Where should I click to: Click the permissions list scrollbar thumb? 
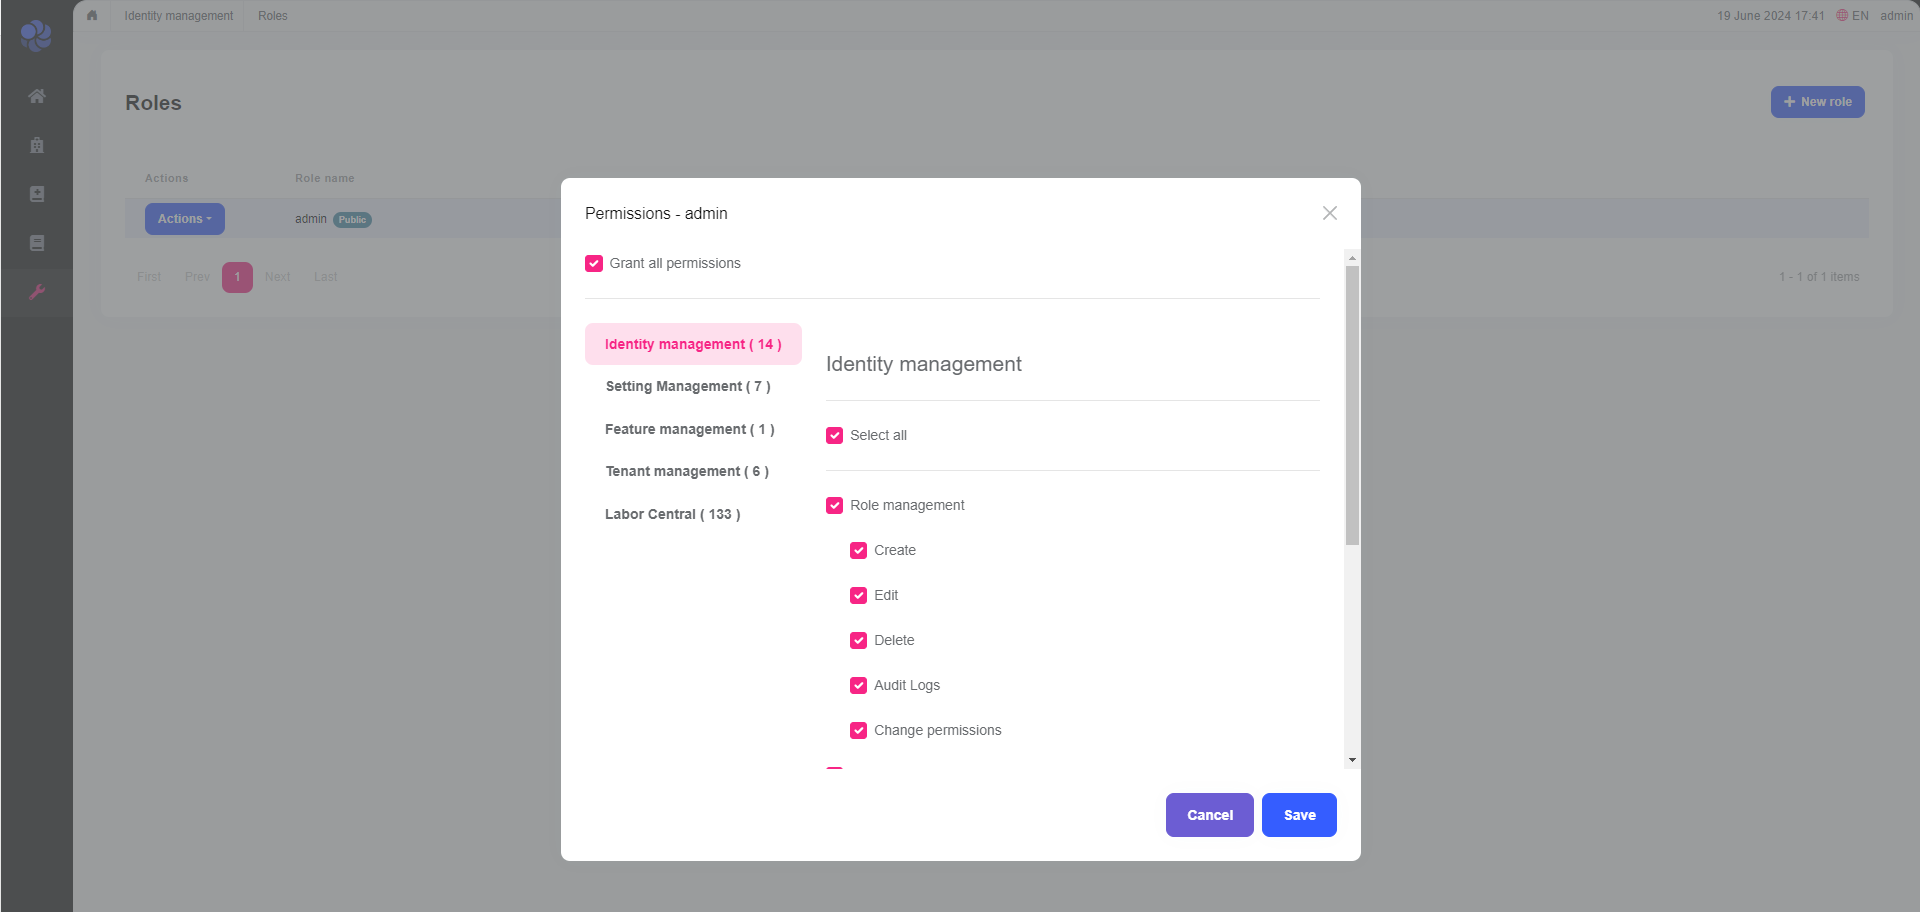pyautogui.click(x=1352, y=405)
